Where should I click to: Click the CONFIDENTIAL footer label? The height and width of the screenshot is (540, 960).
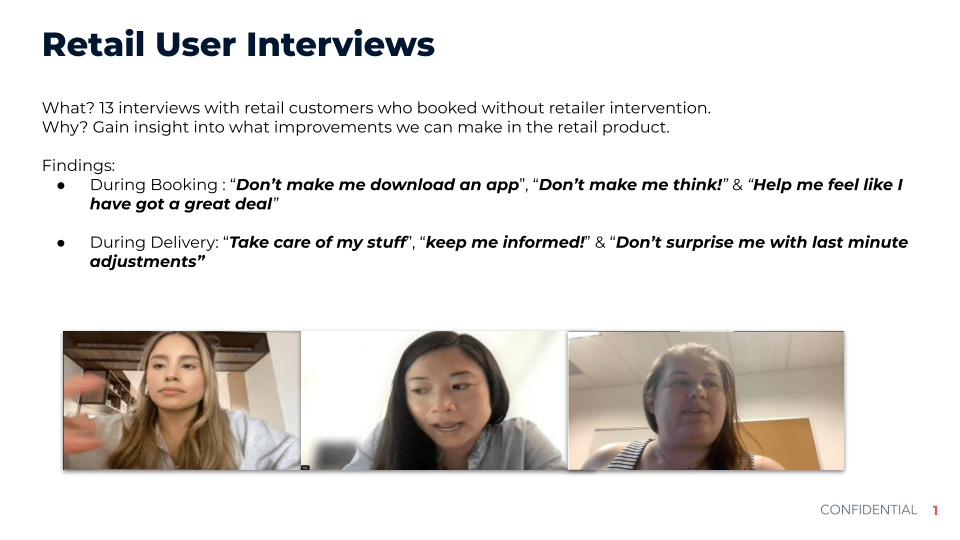coord(868,509)
